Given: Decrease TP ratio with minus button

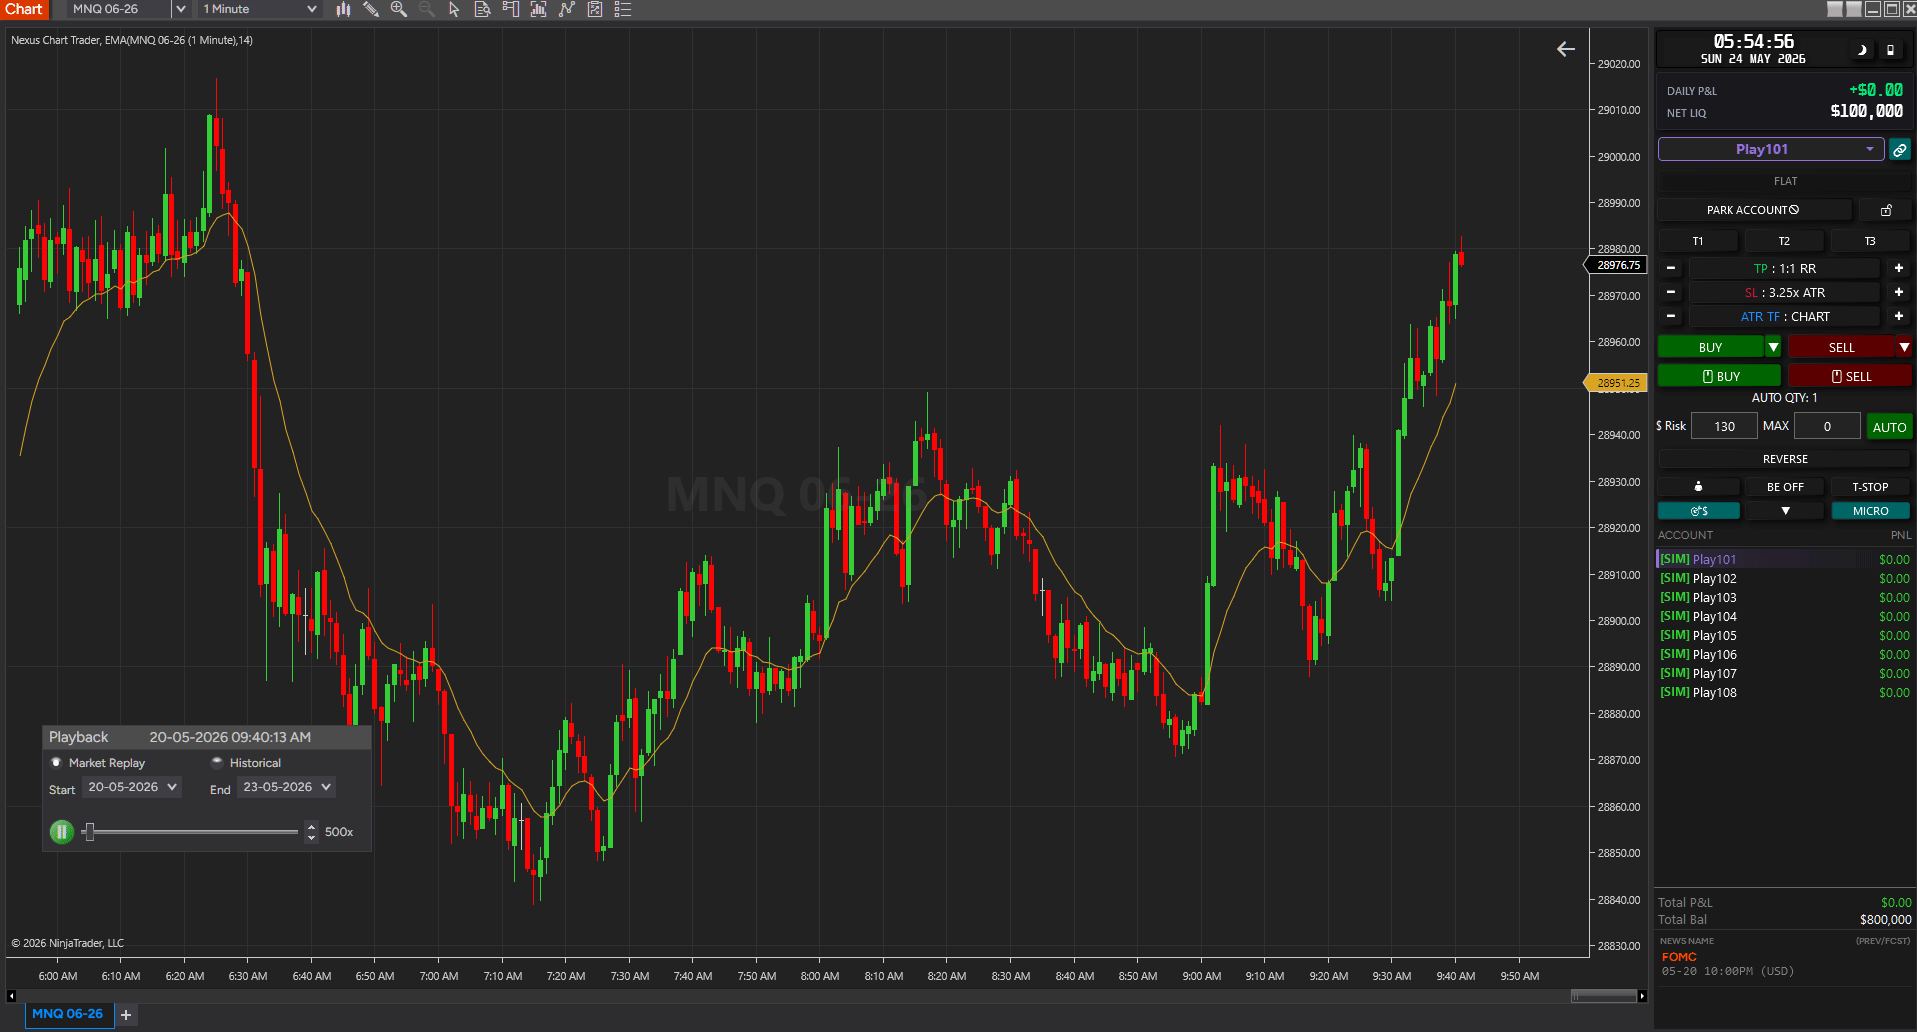Looking at the screenshot, I should click(1671, 268).
